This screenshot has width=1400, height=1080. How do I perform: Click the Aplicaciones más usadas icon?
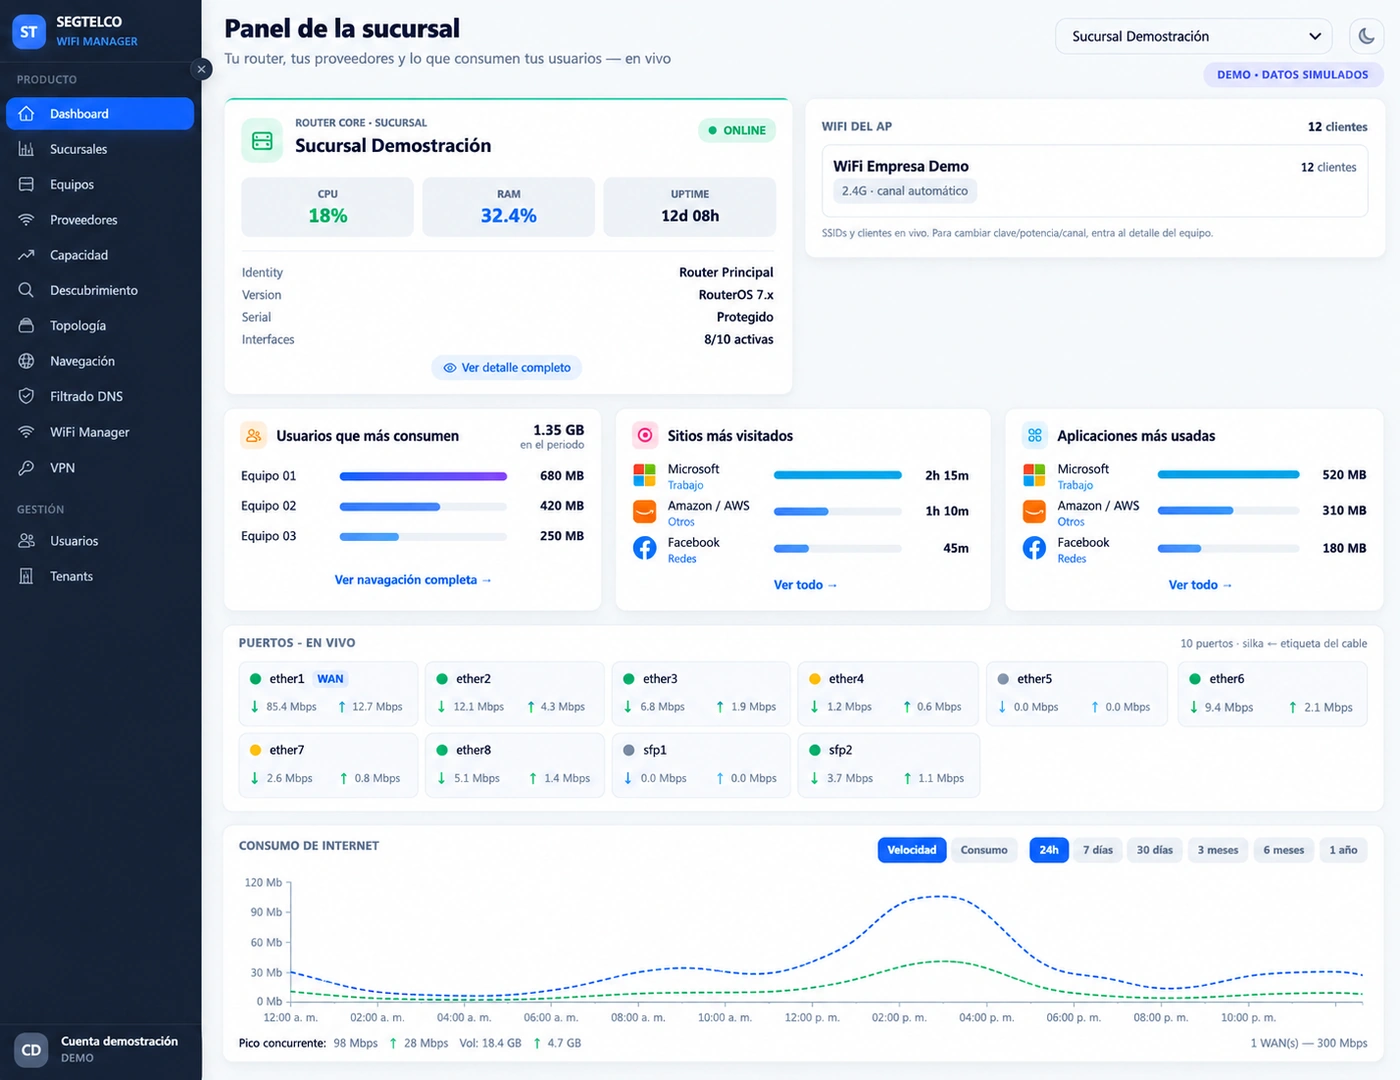click(x=1035, y=435)
